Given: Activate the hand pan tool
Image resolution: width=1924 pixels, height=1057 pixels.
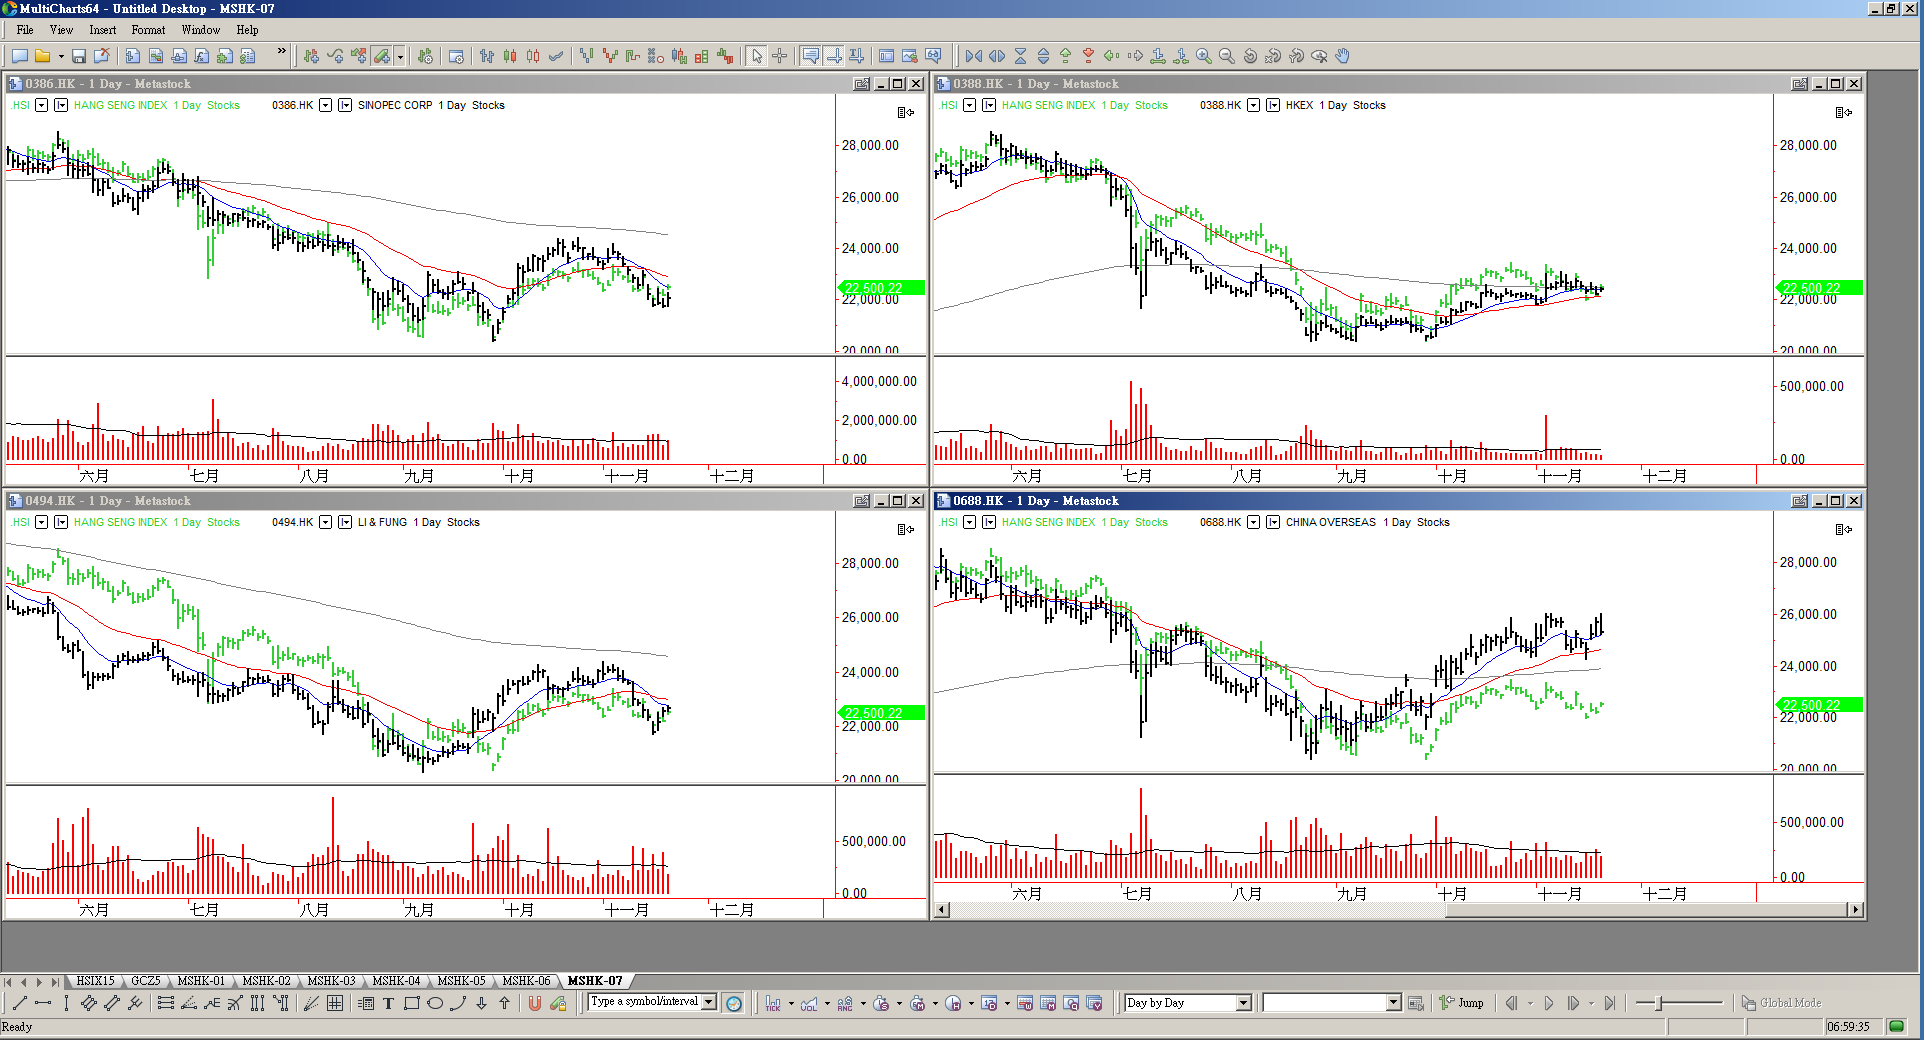Looking at the screenshot, I should [x=1343, y=57].
